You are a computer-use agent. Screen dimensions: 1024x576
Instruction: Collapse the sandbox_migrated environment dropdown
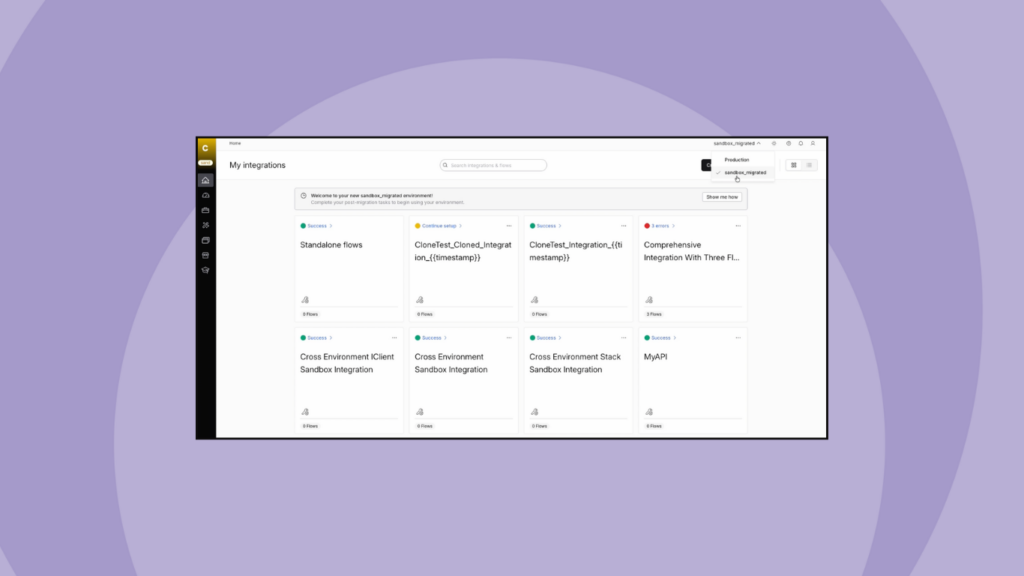click(x=737, y=143)
